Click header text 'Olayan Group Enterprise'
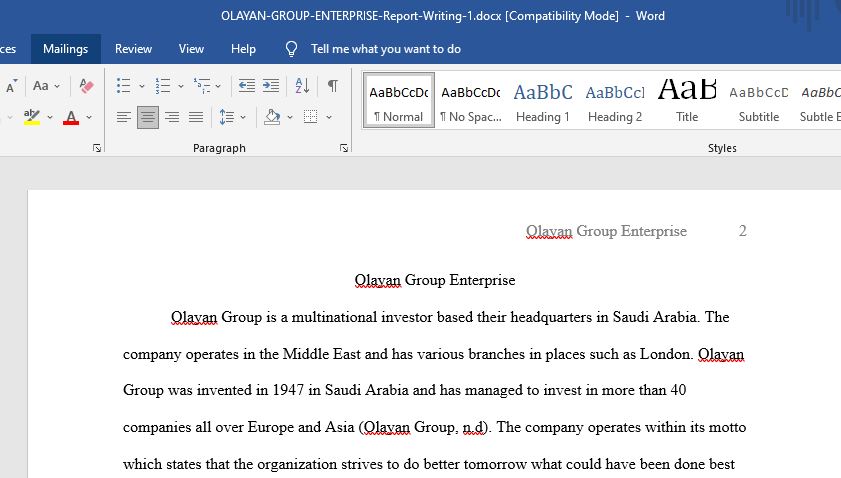 (606, 231)
